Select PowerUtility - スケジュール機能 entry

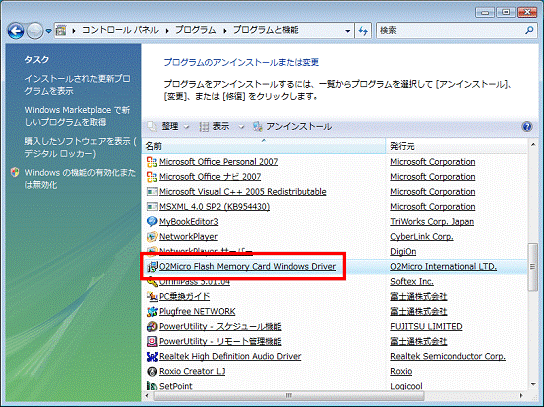(x=220, y=326)
